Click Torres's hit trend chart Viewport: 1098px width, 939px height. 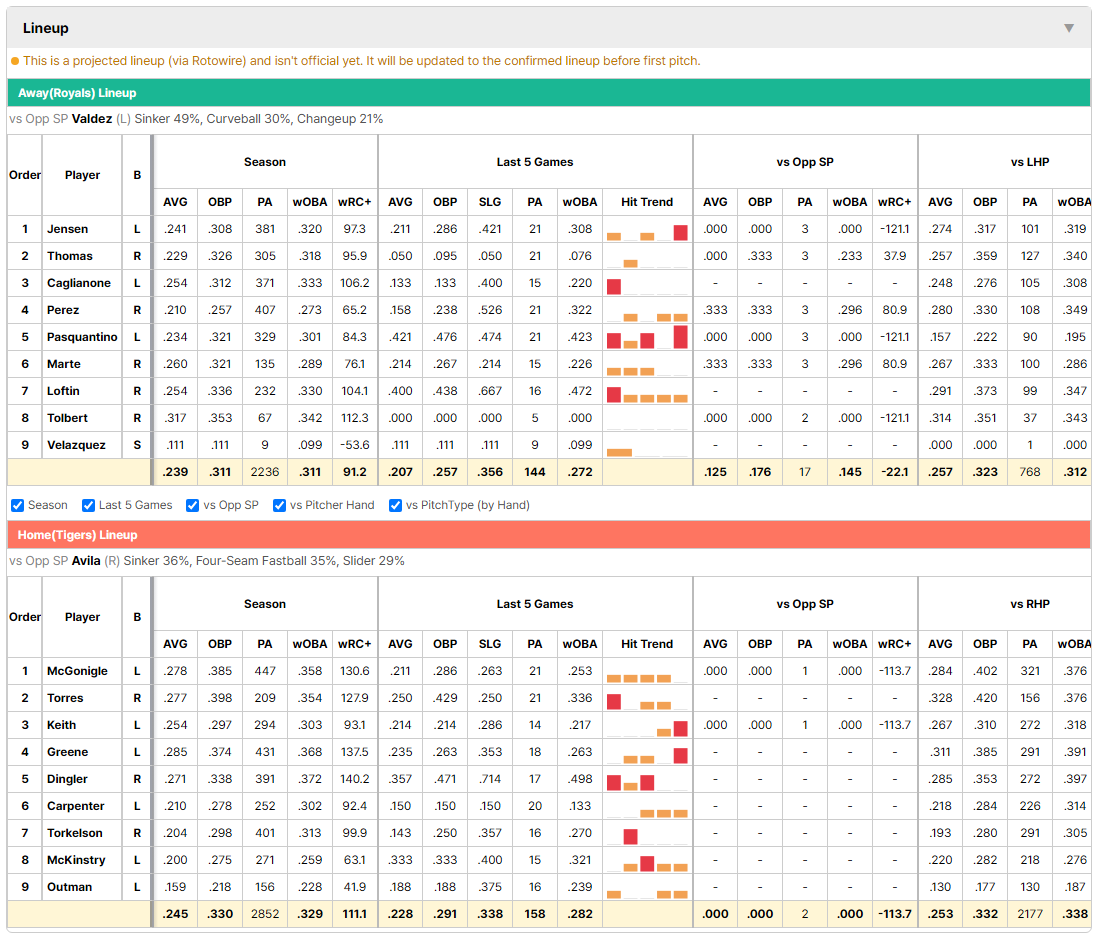(647, 698)
